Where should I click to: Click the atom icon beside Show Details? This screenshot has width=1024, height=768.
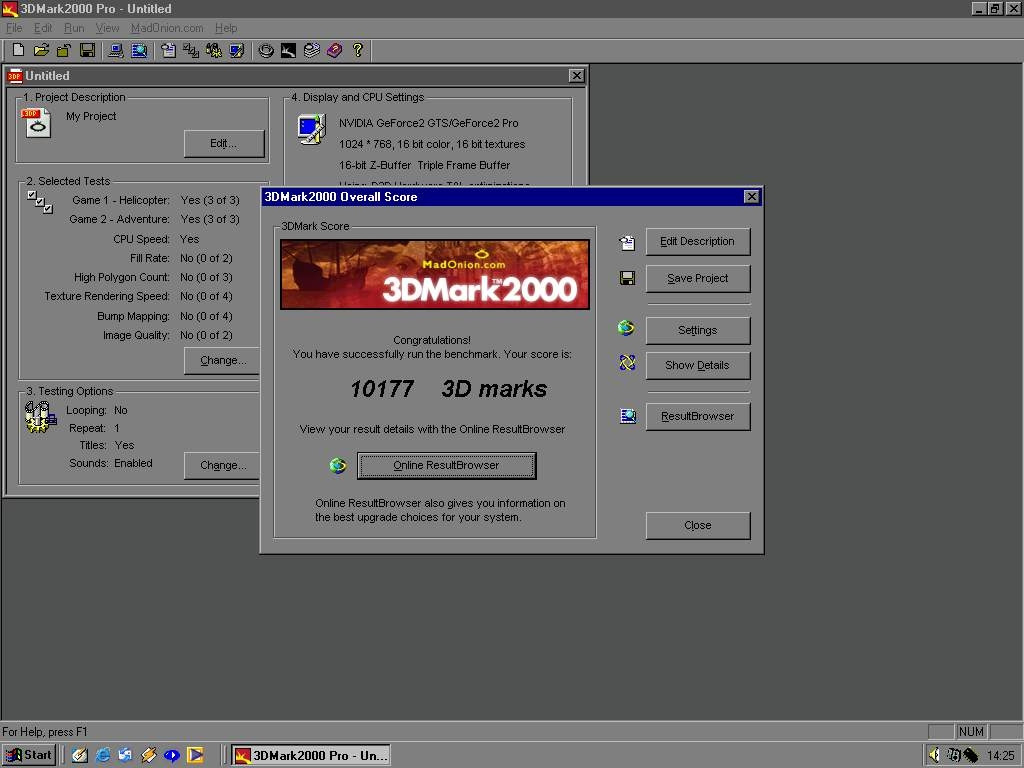[x=627, y=362]
